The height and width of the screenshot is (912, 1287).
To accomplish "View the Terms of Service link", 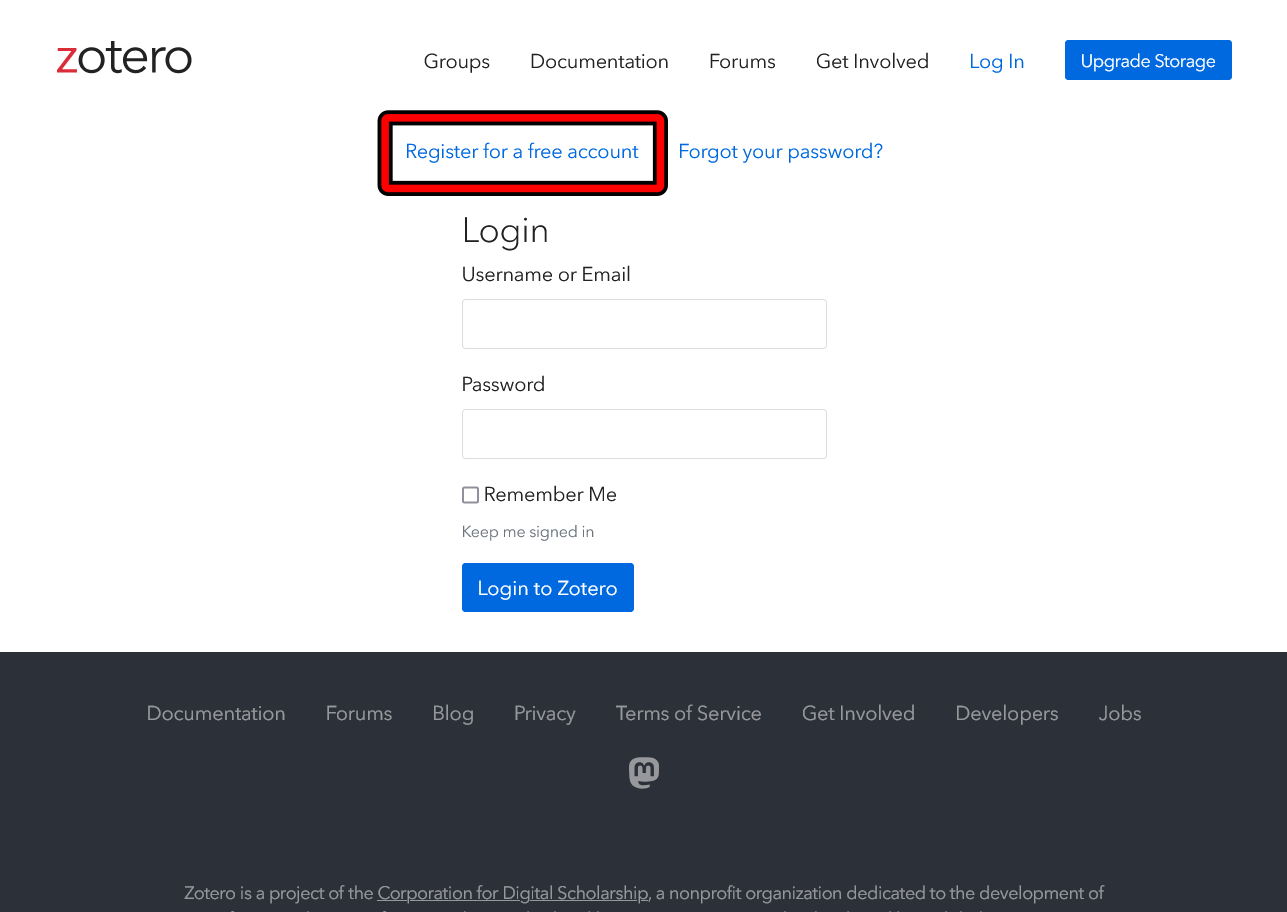I will point(688,713).
